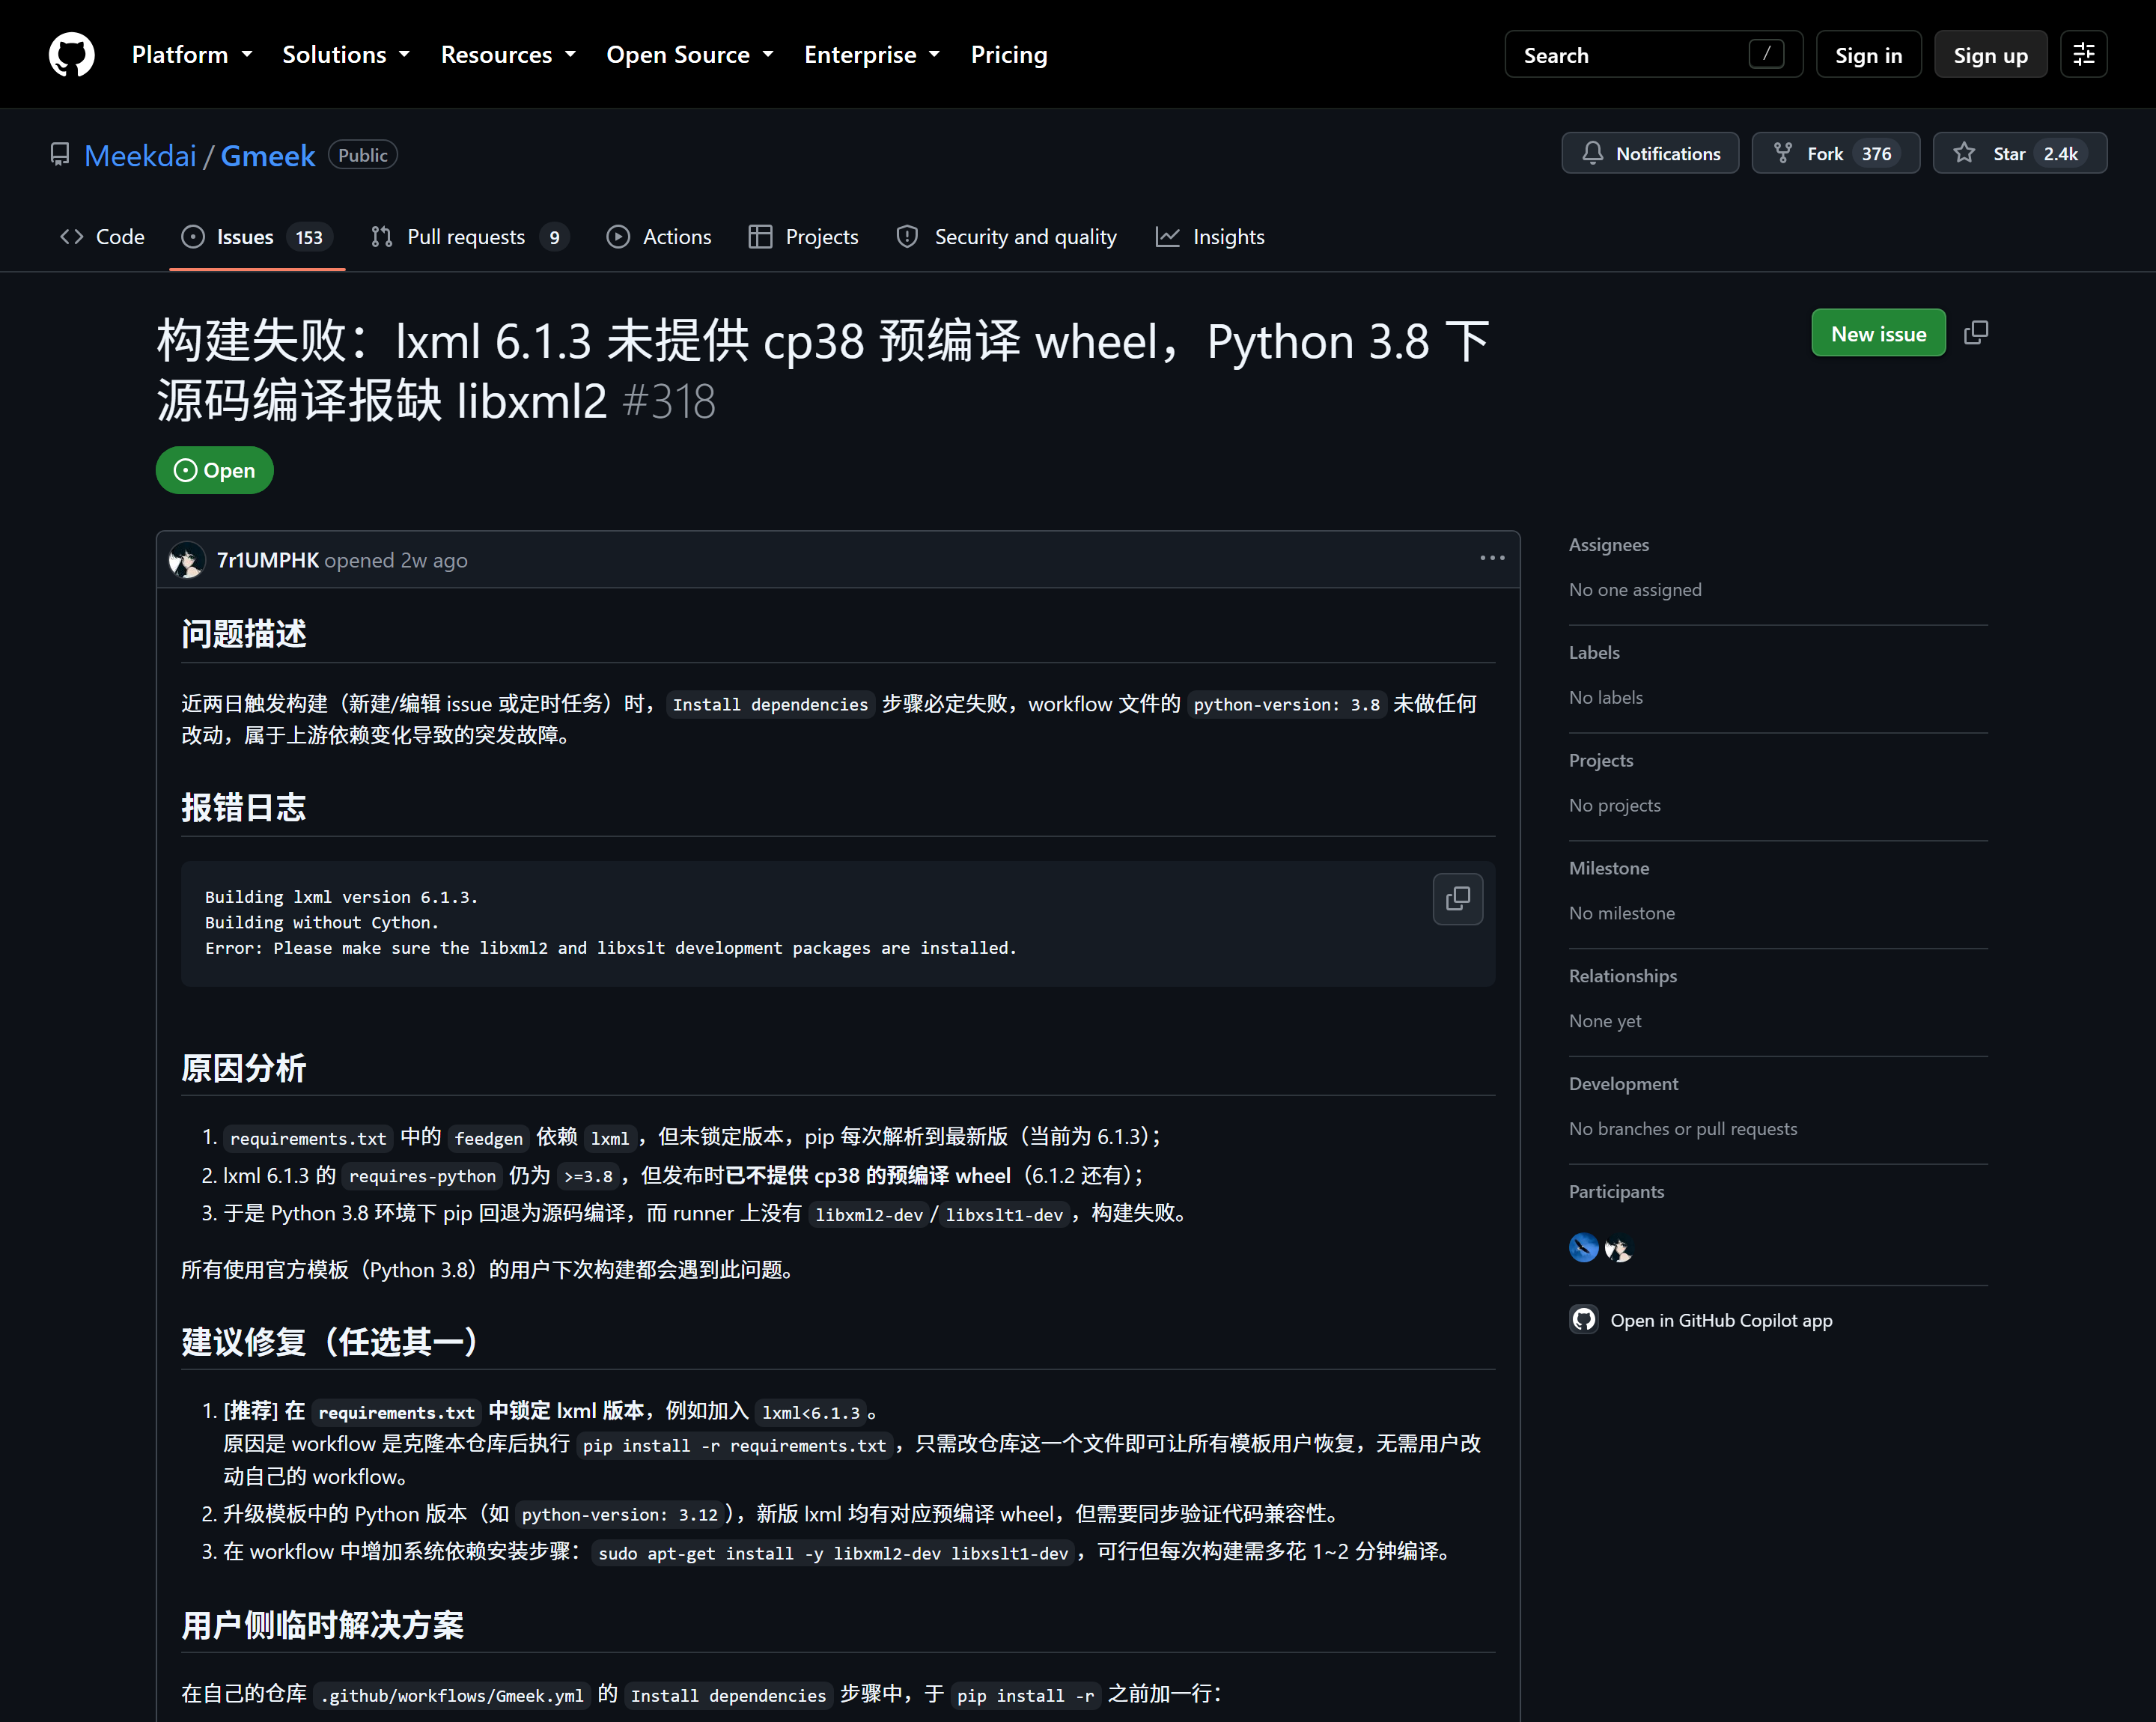Image resolution: width=2156 pixels, height=1722 pixels.
Task: Click the Public repository label
Action: point(363,155)
